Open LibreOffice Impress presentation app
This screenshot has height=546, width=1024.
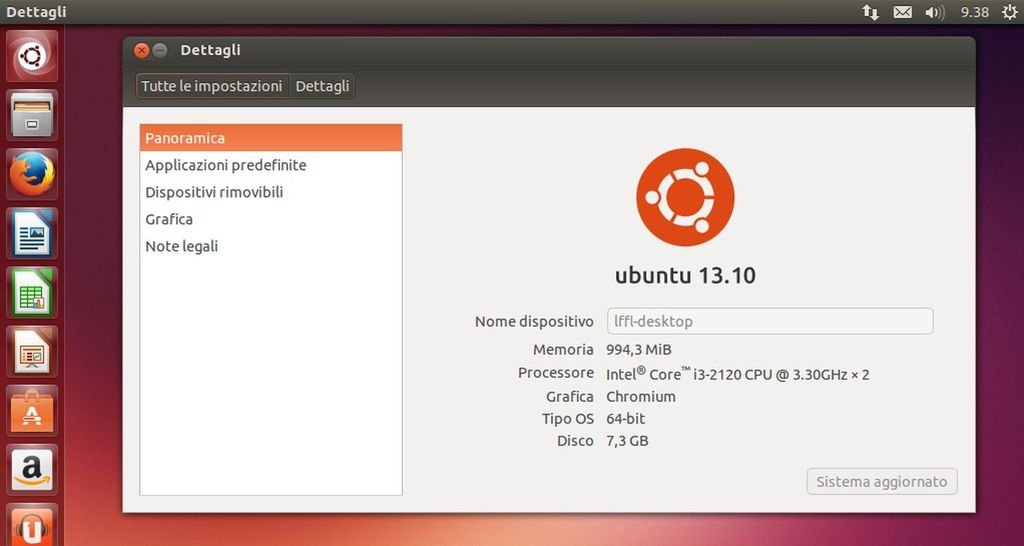point(33,351)
